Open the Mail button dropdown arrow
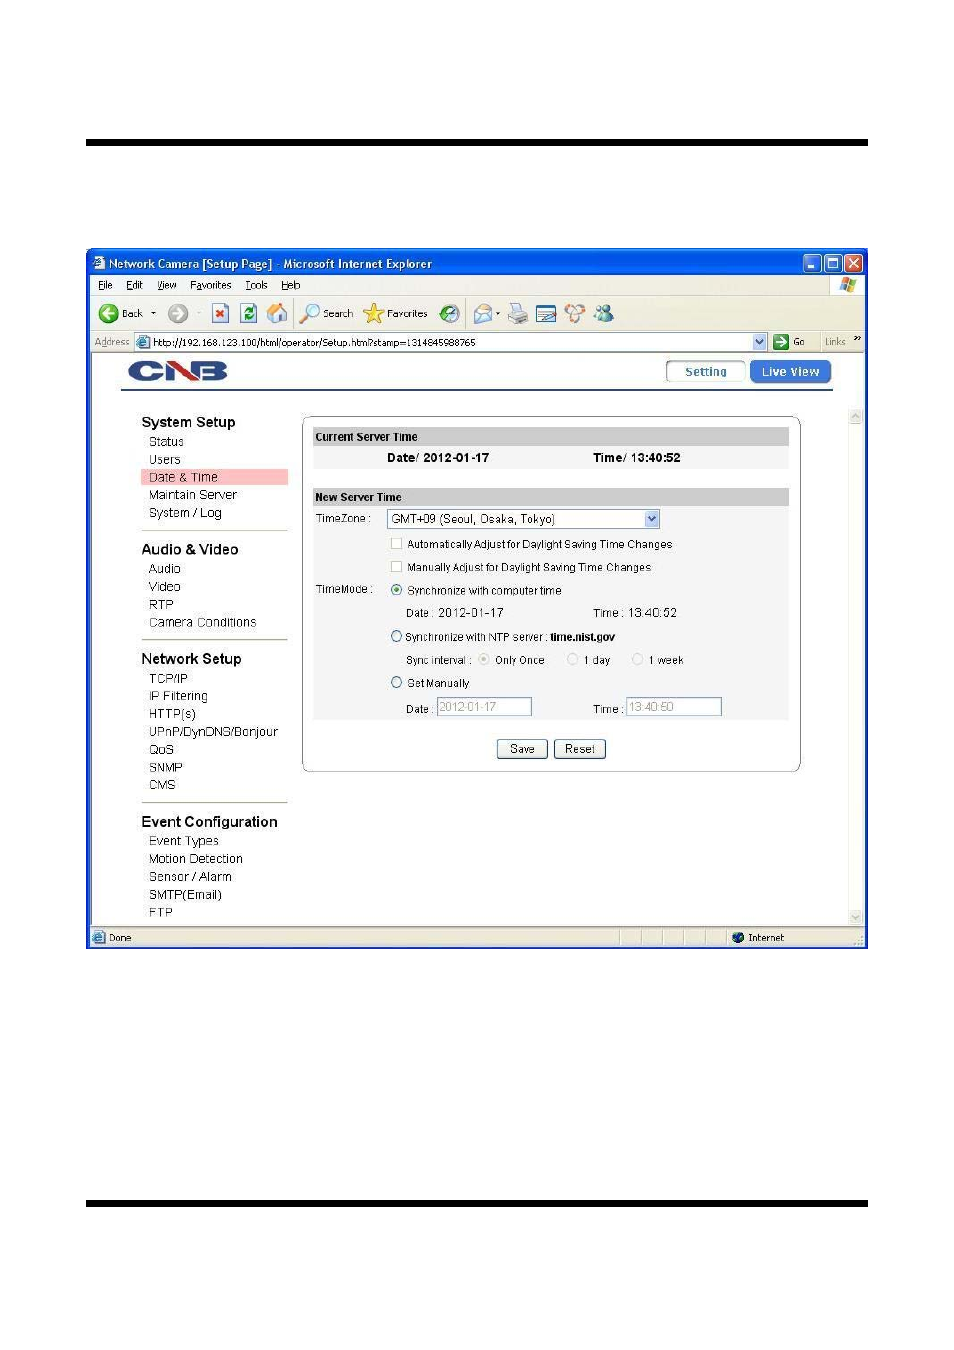The width and height of the screenshot is (954, 1350). click(498, 314)
